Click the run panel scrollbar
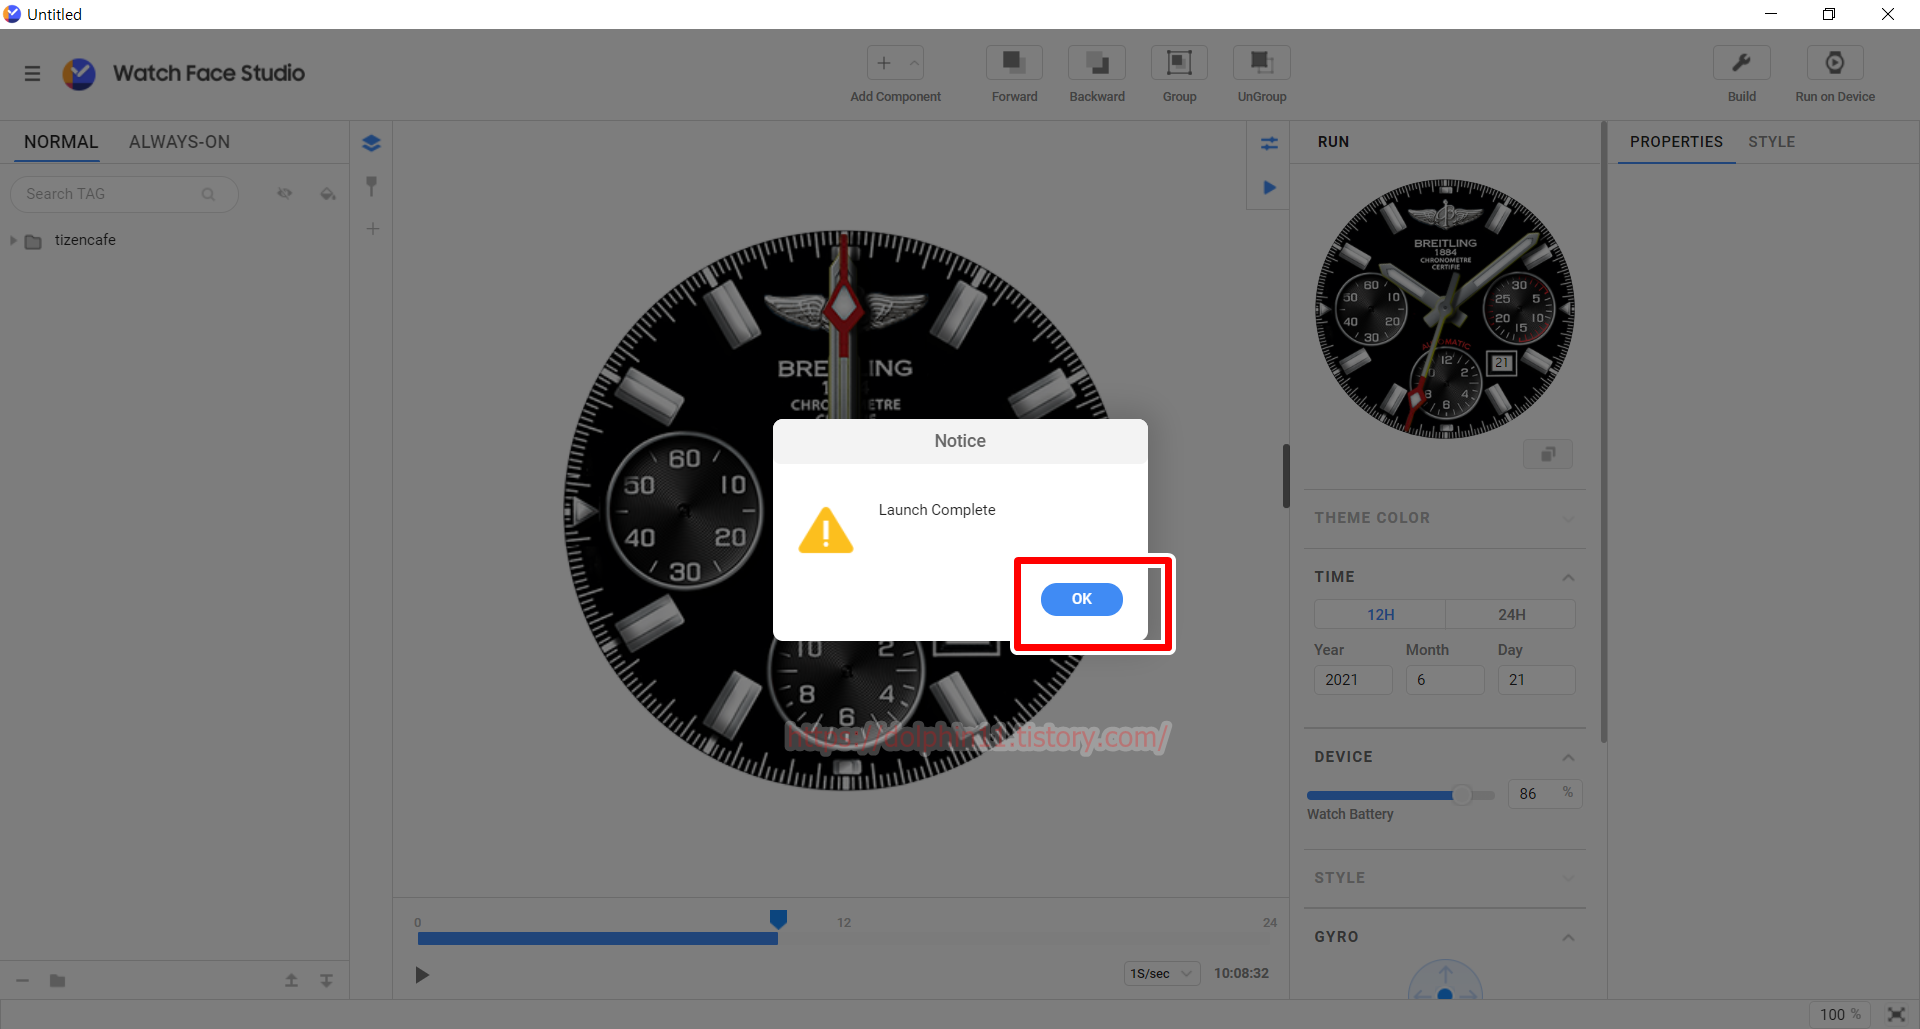The width and height of the screenshot is (1920, 1029). [x=1604, y=432]
